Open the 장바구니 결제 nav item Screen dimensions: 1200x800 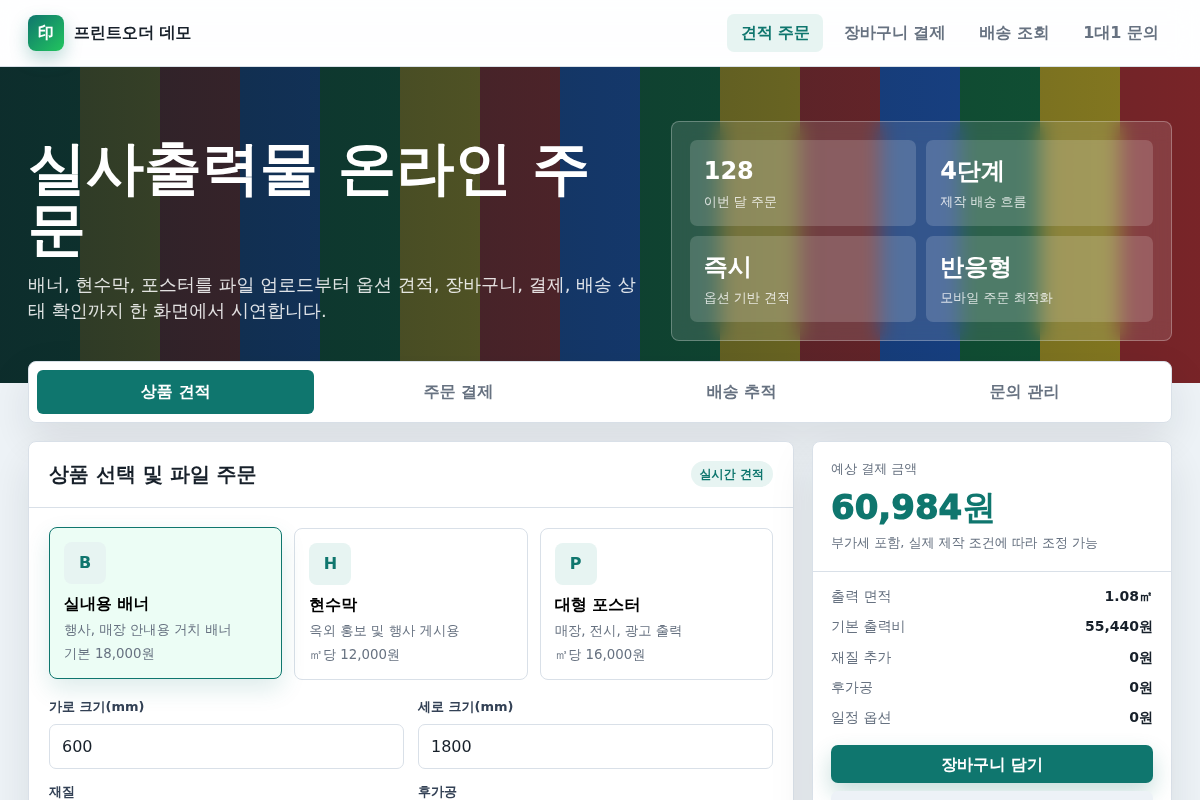894,33
